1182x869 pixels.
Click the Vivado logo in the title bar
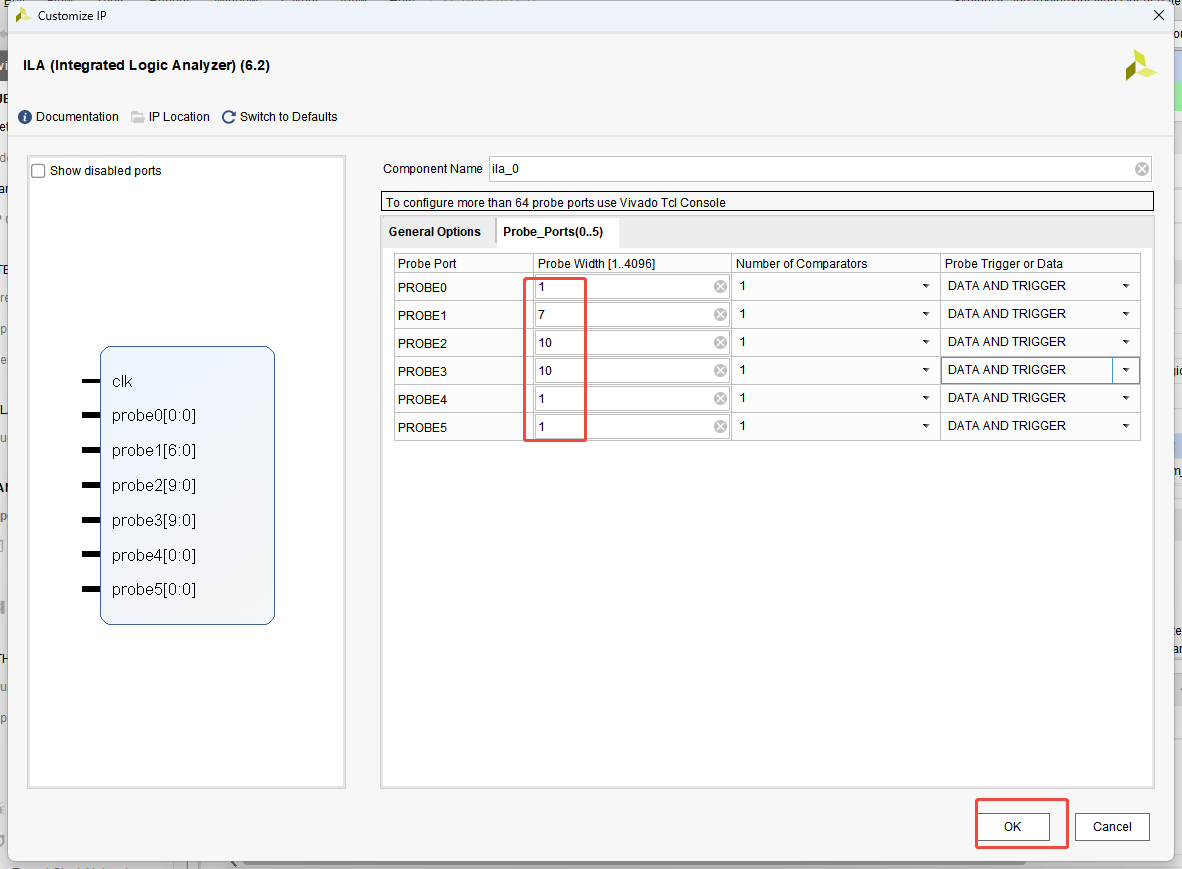pos(23,15)
